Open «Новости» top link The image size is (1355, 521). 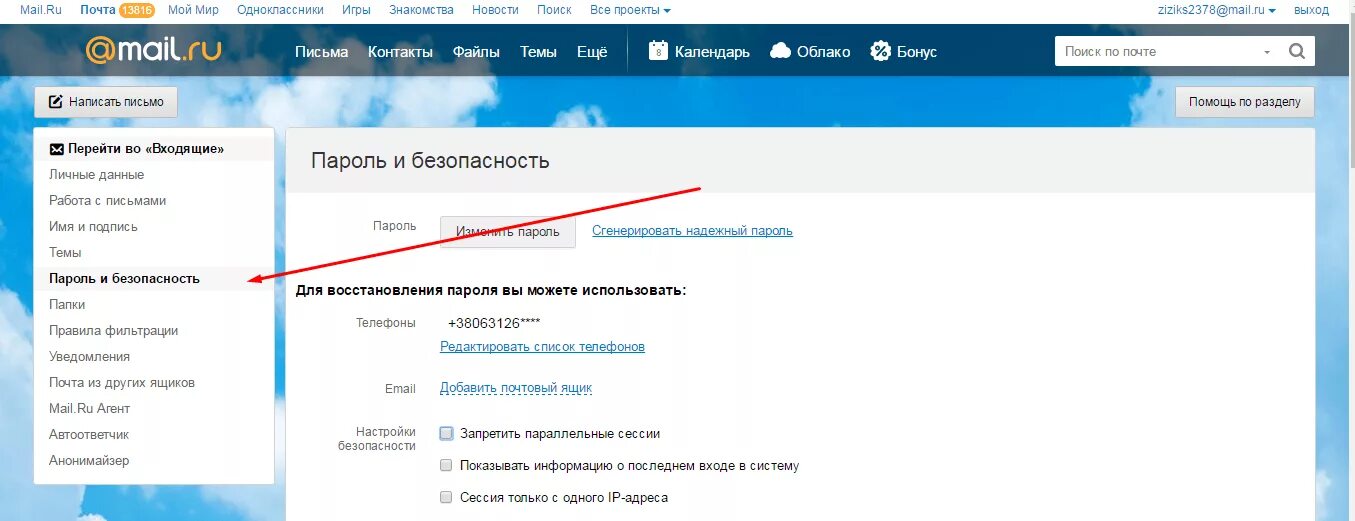coord(494,10)
